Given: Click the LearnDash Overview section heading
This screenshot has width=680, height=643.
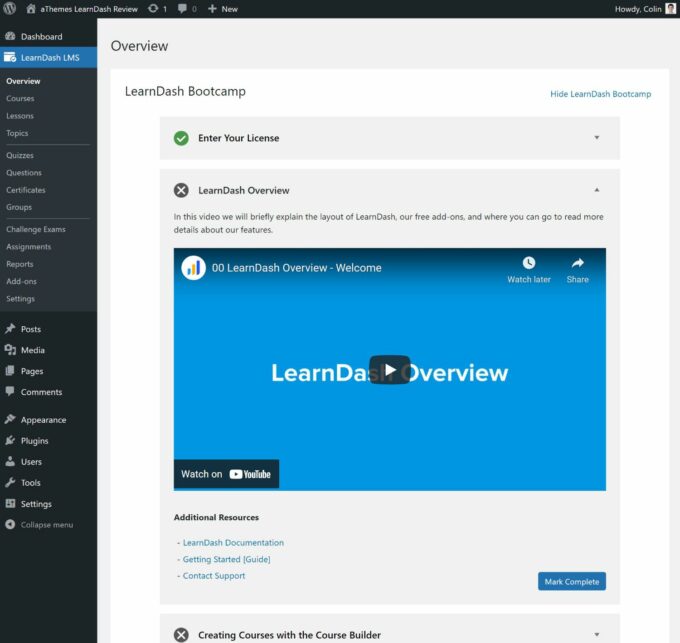Looking at the screenshot, I should pos(244,190).
